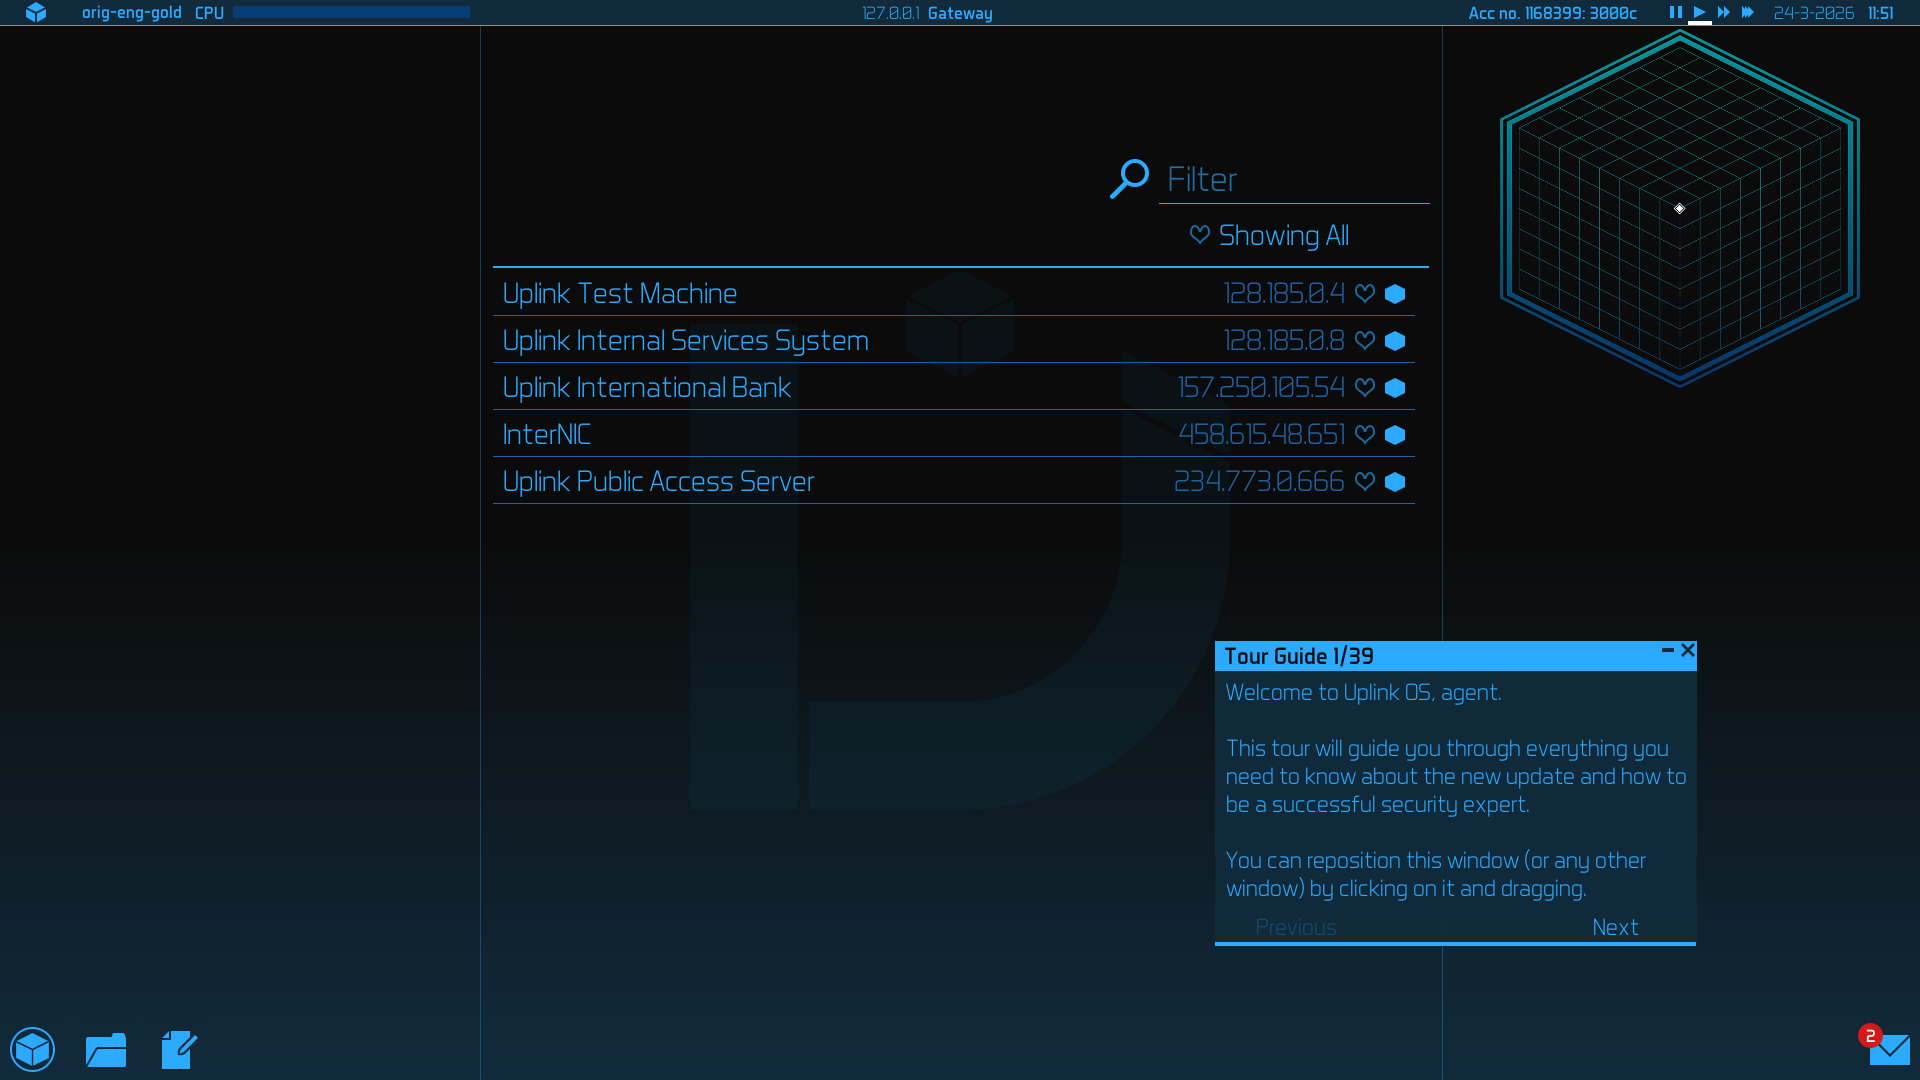Screen dimensions: 1920x1080
Task: Open InterNIC server entry
Action: (954, 434)
